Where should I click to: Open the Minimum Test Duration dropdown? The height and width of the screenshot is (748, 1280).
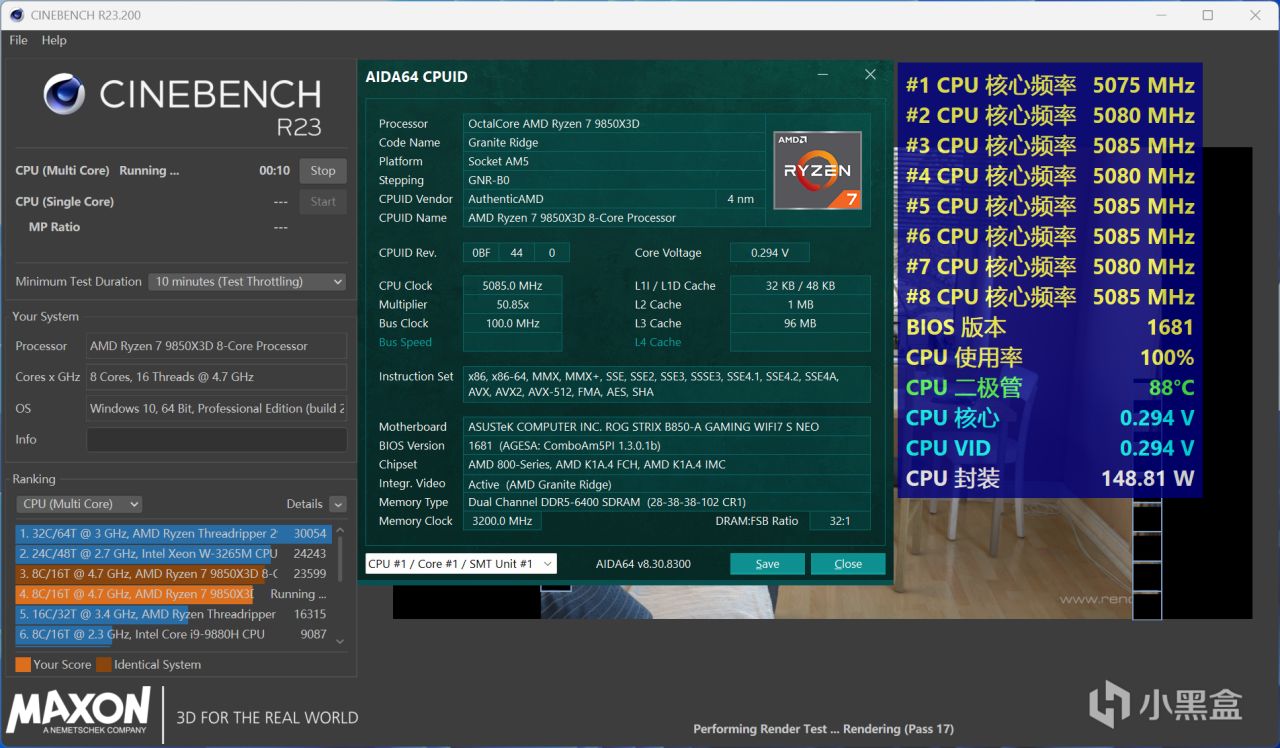click(x=248, y=282)
